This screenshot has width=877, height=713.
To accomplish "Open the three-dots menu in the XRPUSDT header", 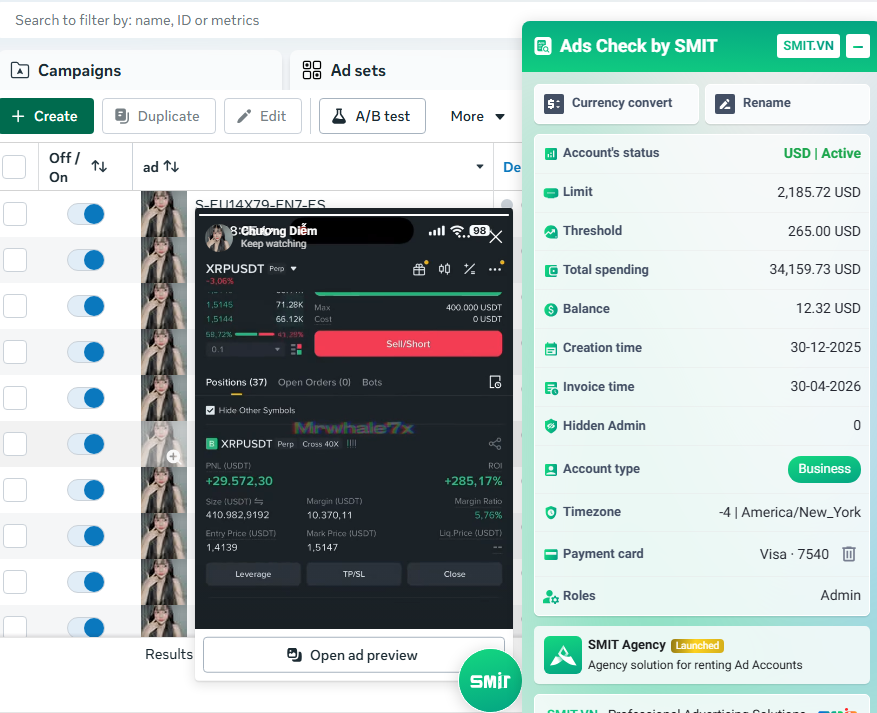I will point(495,269).
